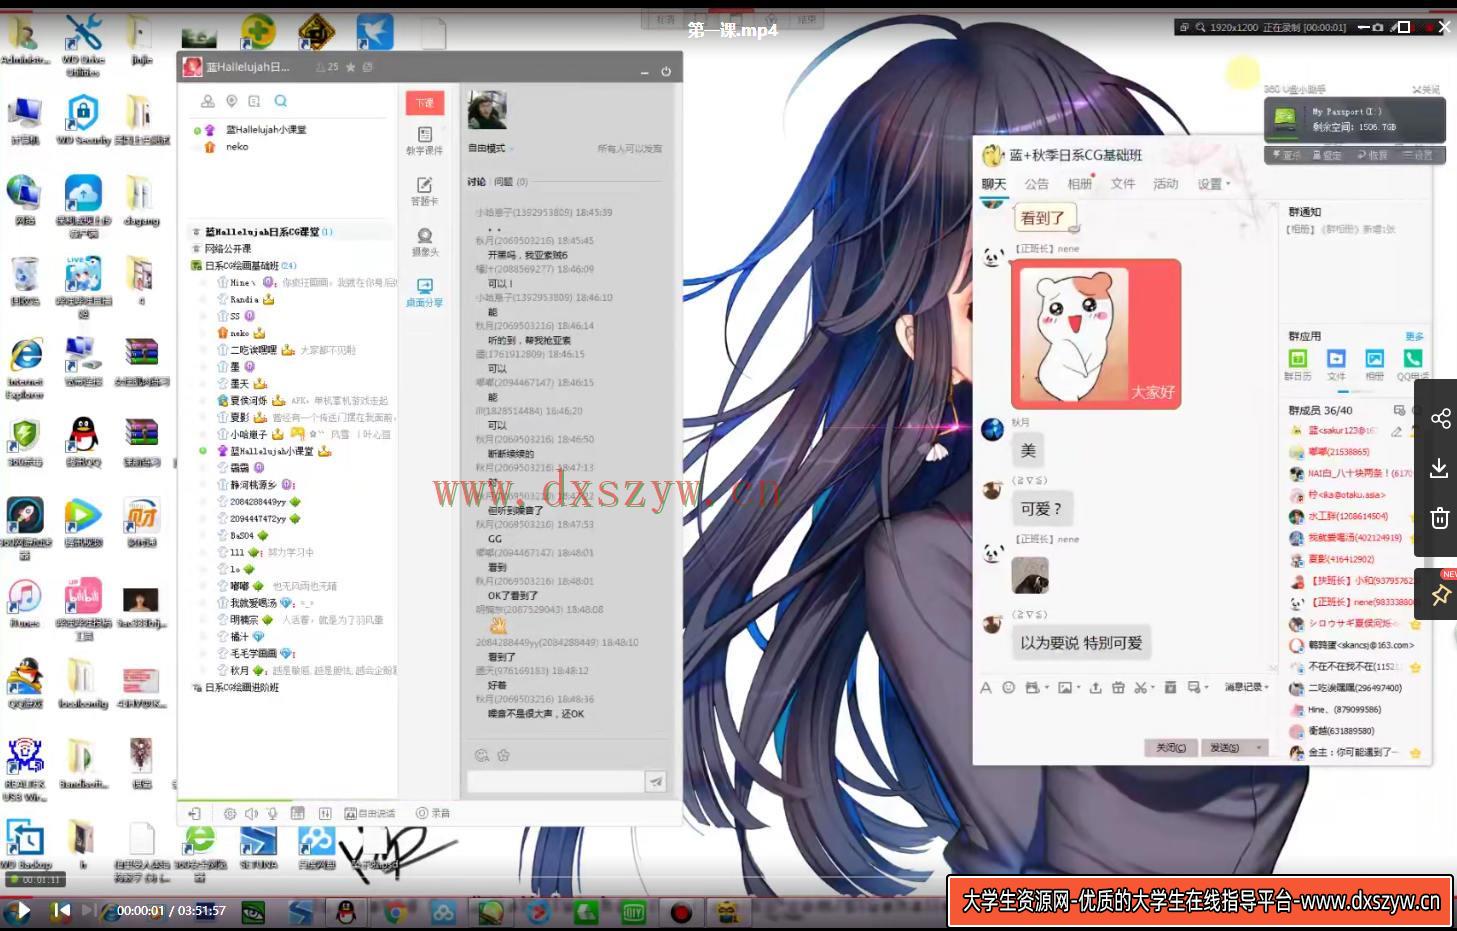Open the send options arrow next to 发送
This screenshot has height=931, width=1457.
point(1260,747)
